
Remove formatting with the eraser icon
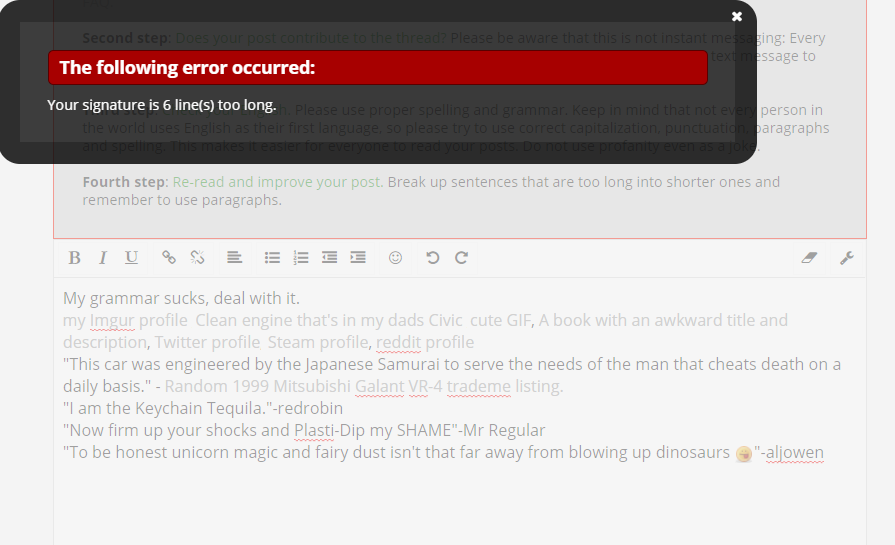pos(809,258)
